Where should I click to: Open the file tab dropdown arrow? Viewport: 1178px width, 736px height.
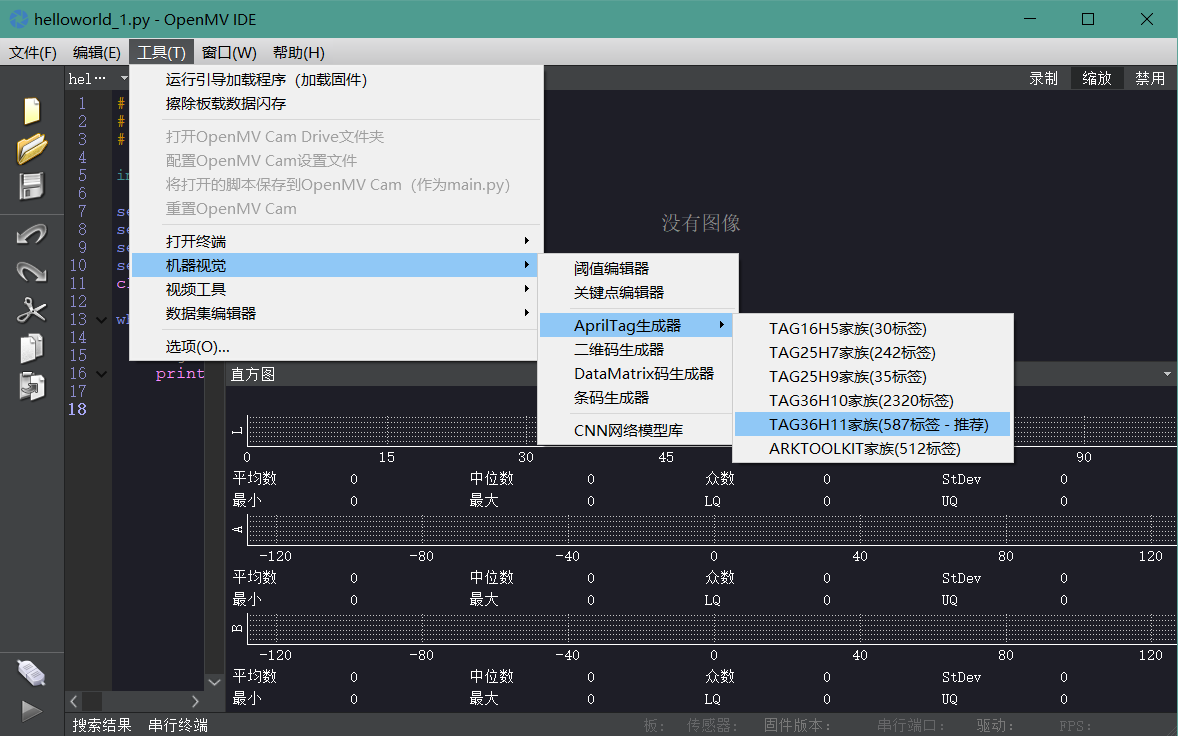point(123,77)
